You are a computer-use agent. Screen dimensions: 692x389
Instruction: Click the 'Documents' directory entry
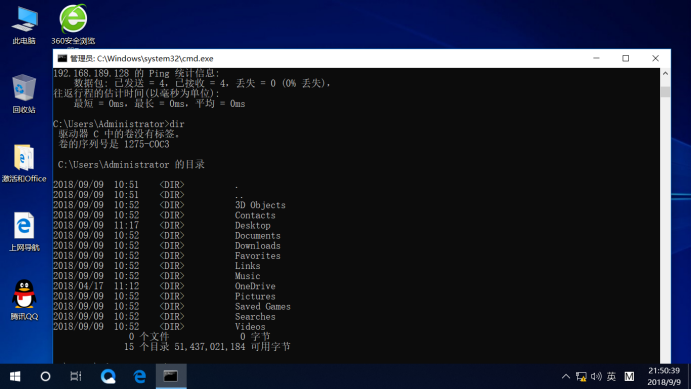[x=257, y=235]
